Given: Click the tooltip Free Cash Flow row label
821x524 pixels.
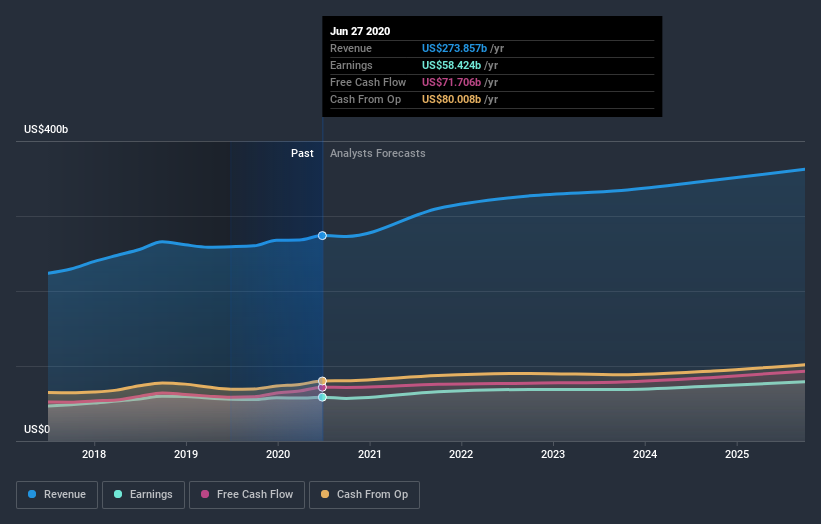Looking at the screenshot, I should [368, 82].
